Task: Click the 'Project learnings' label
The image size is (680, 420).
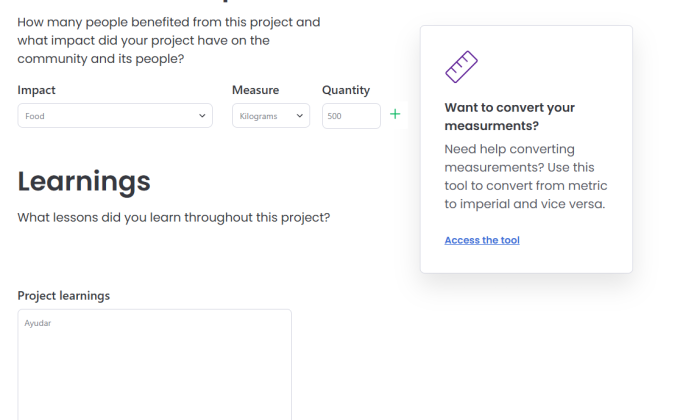Action: [x=64, y=296]
